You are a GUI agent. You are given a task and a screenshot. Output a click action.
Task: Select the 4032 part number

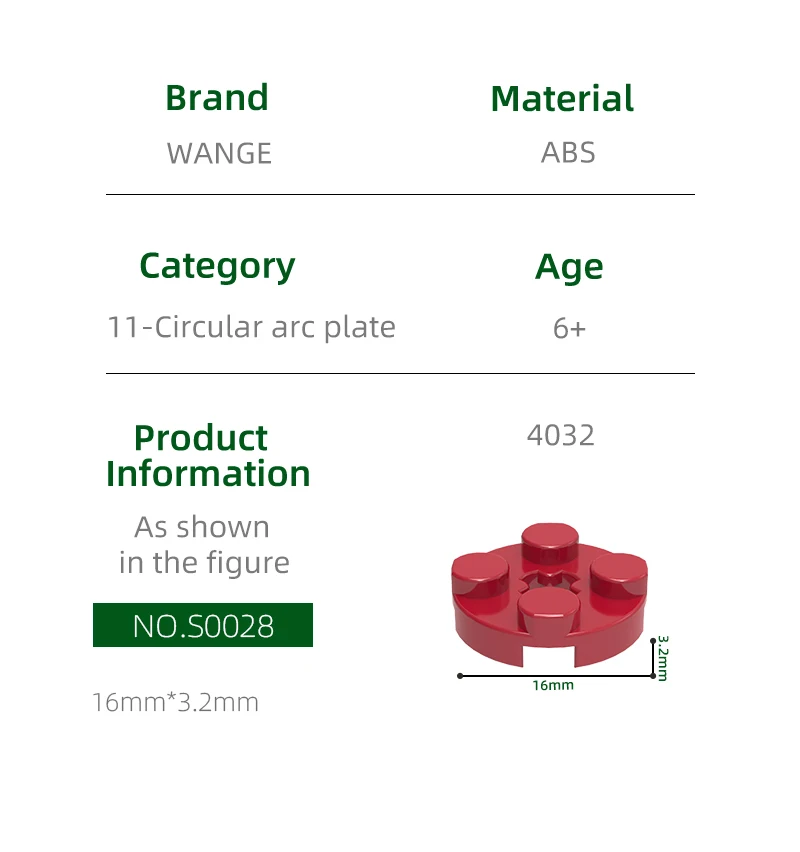pyautogui.click(x=561, y=435)
